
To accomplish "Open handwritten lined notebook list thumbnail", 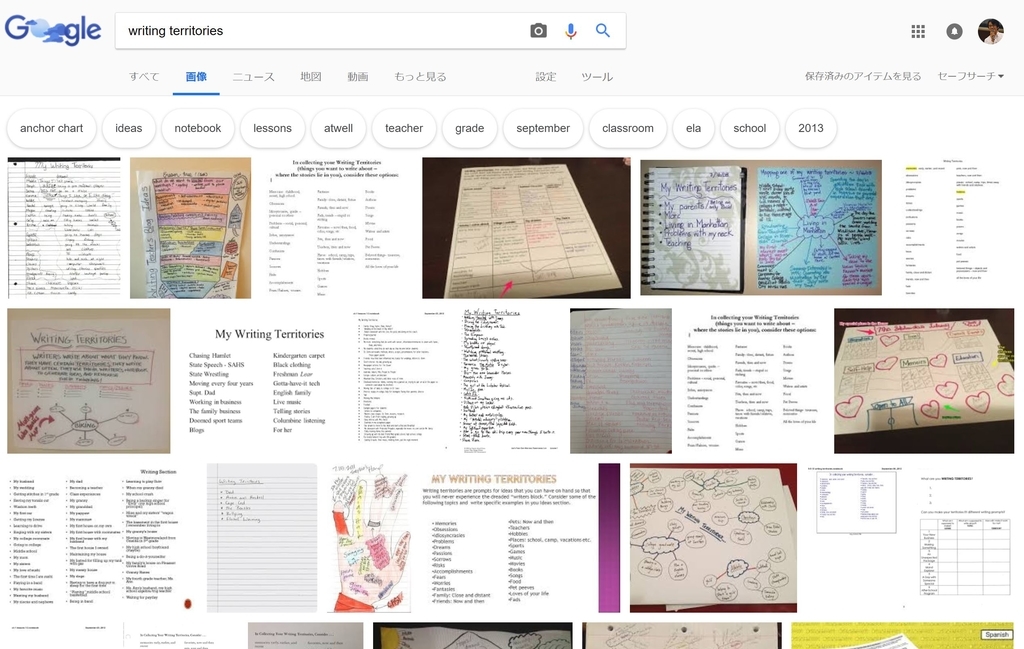I will [64, 228].
